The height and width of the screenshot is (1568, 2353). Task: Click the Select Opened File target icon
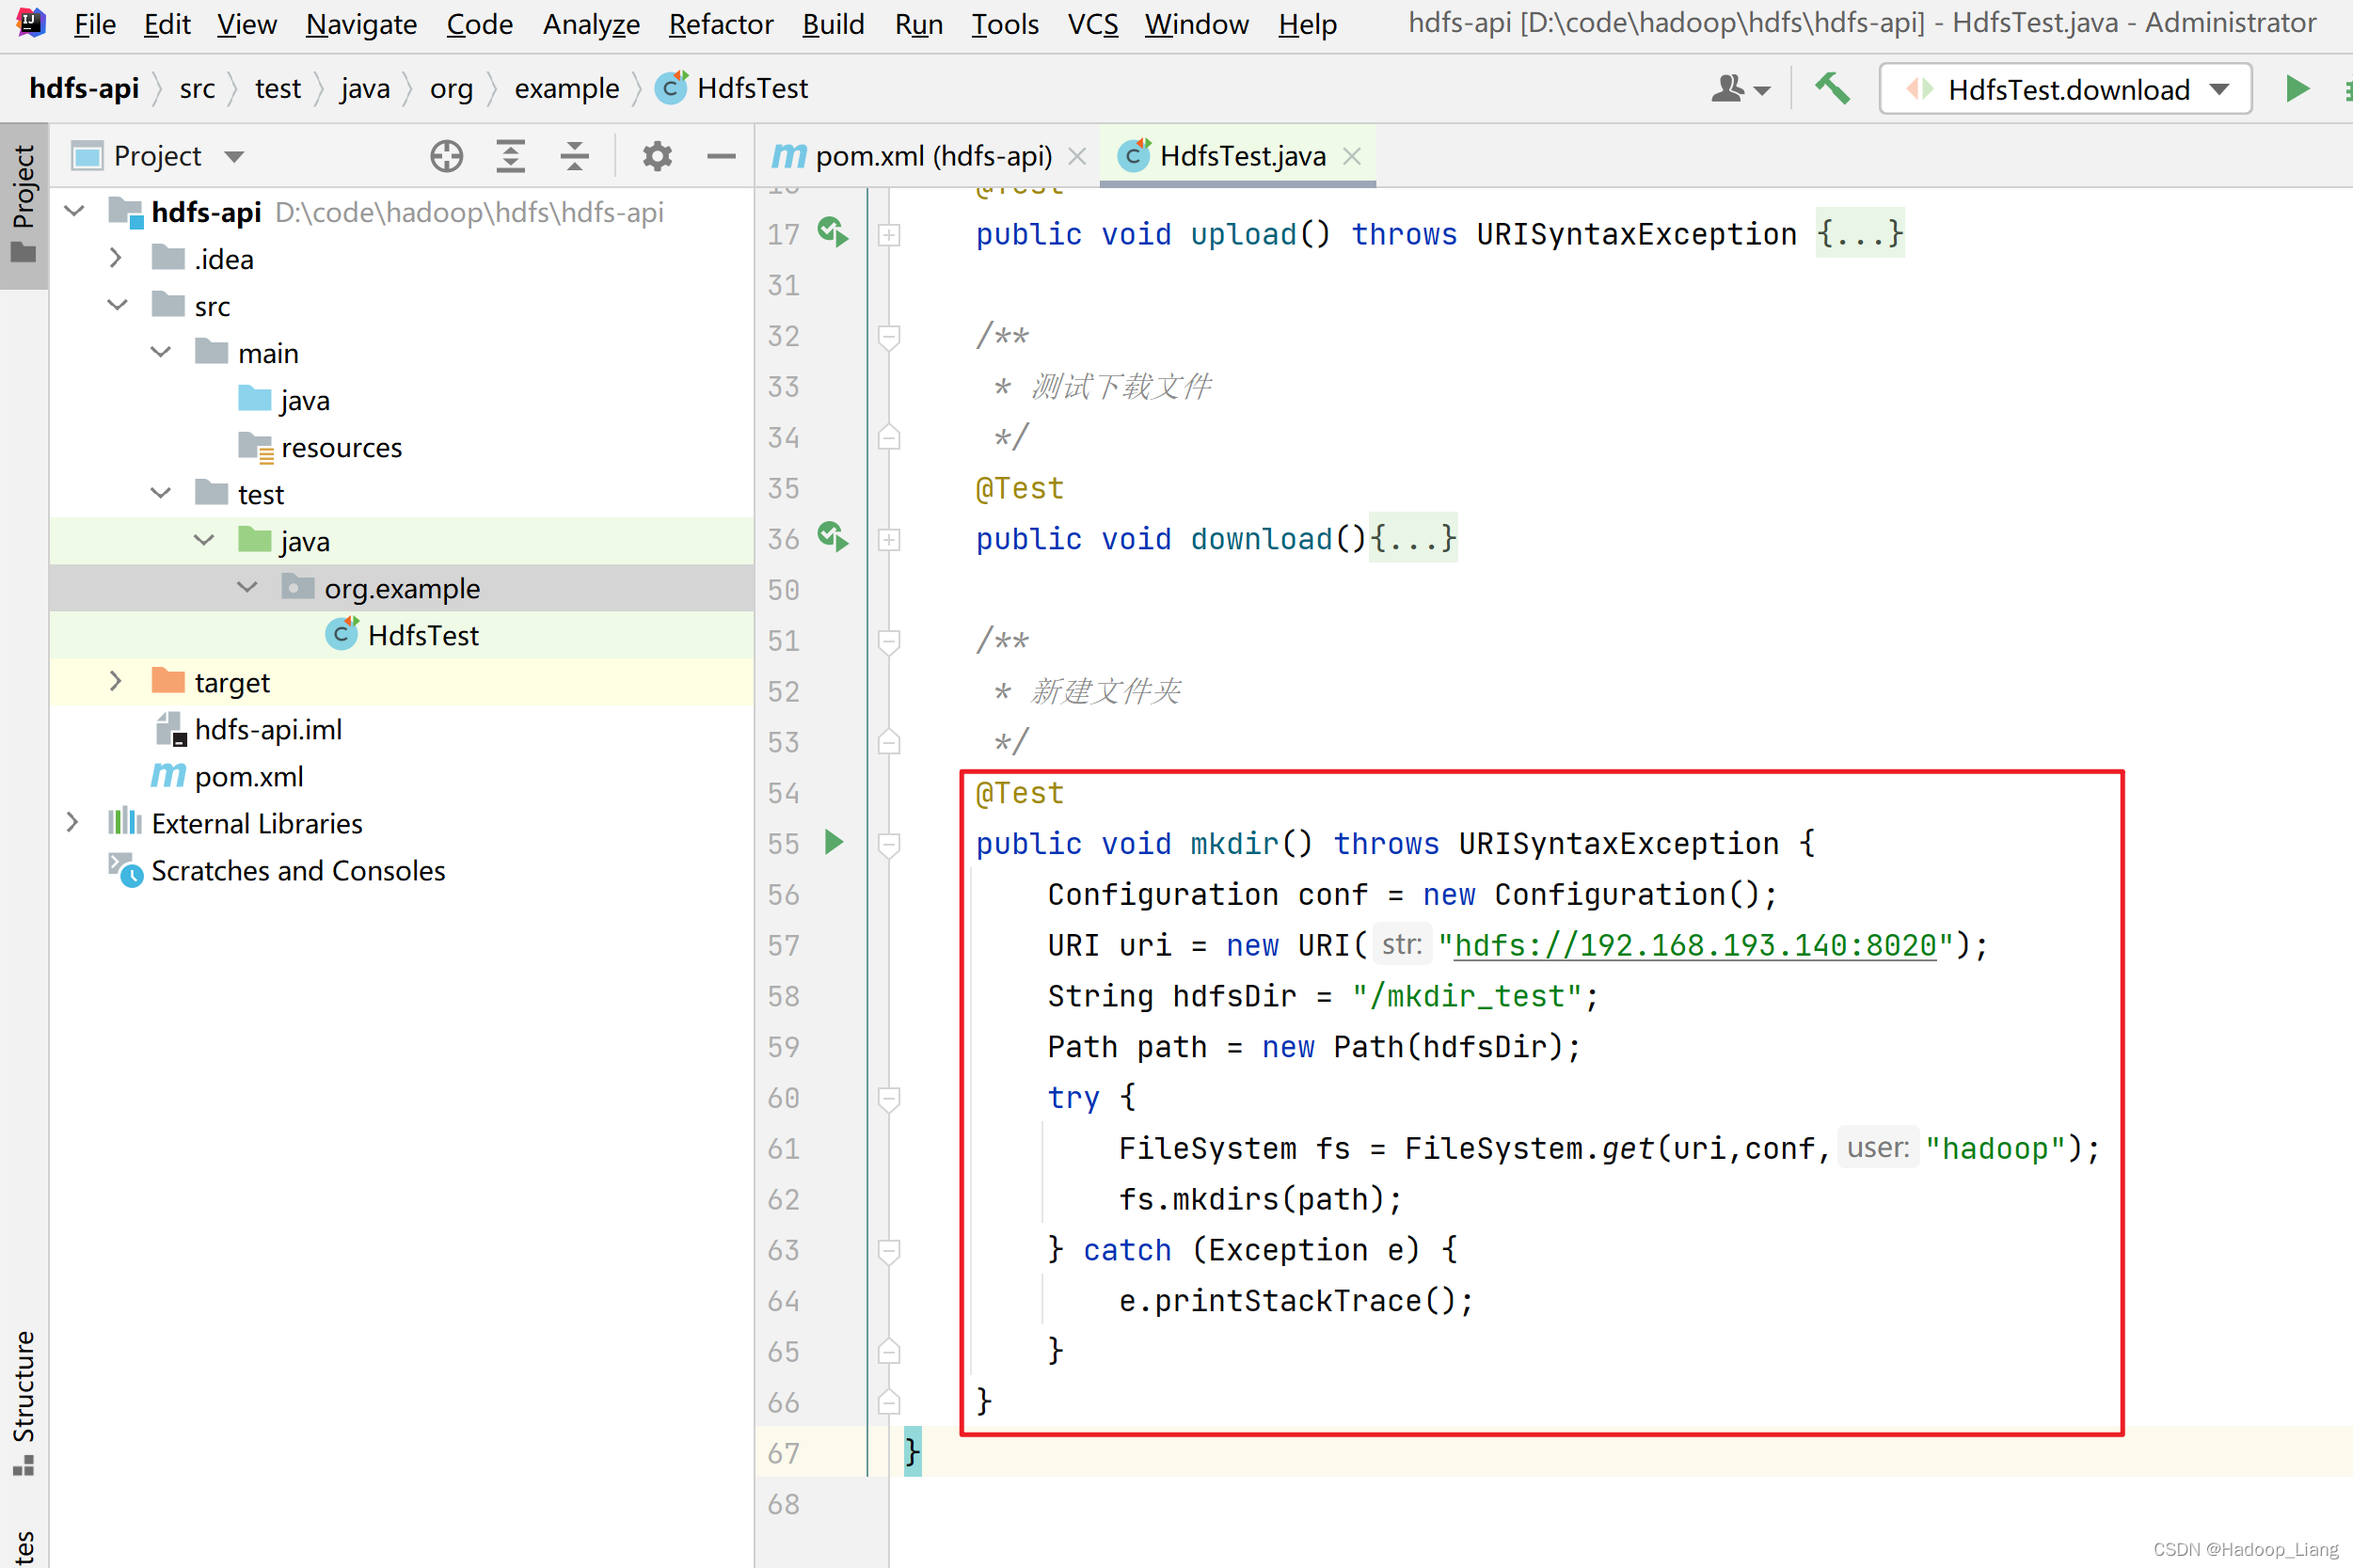pos(446,156)
